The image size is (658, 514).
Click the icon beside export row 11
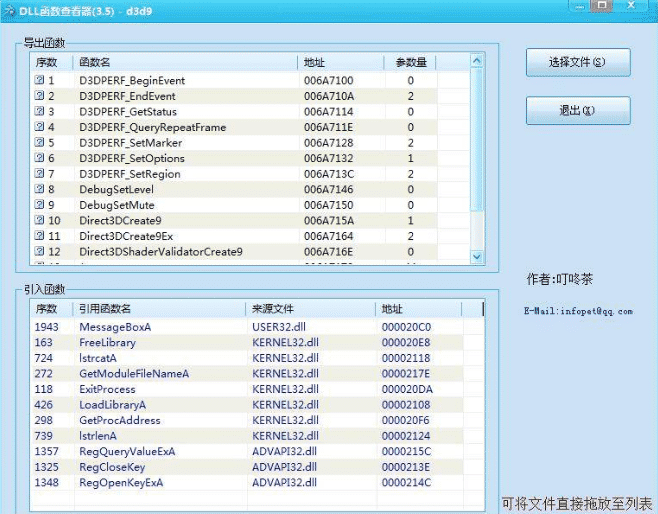(x=39, y=235)
